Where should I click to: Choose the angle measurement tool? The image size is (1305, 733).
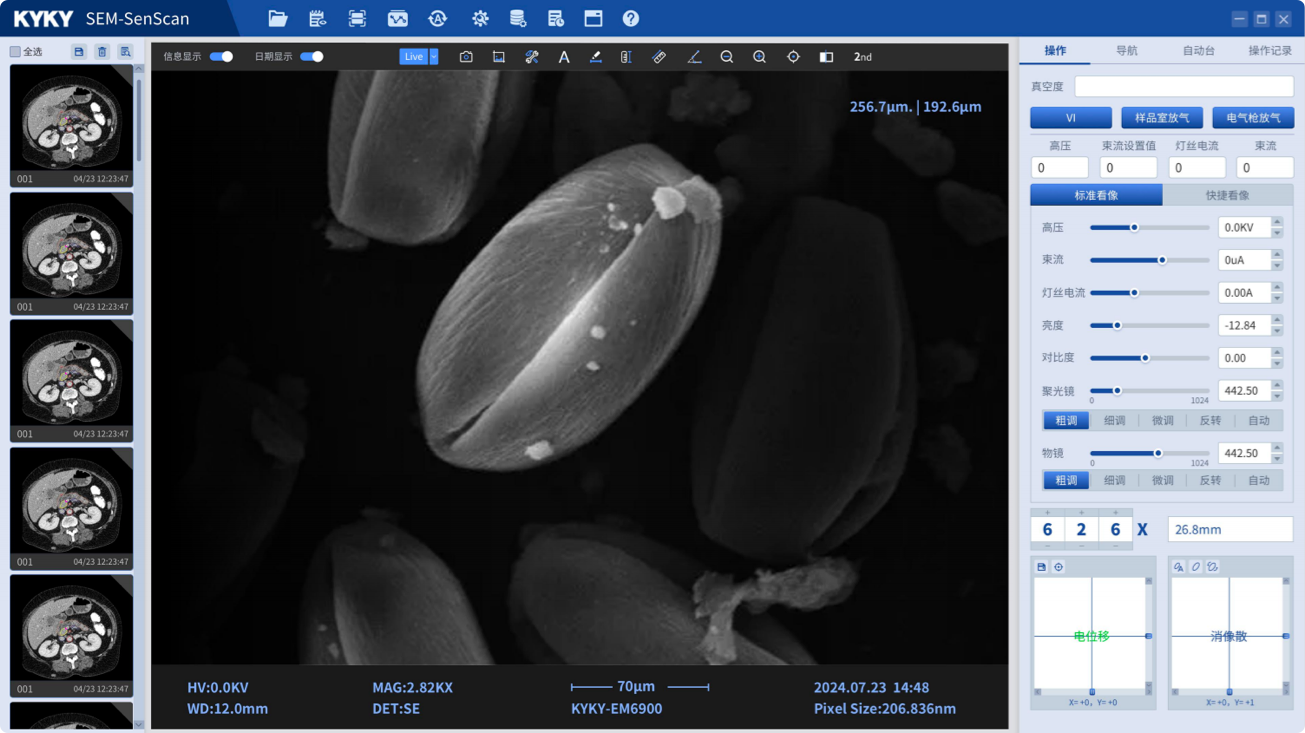click(x=694, y=57)
